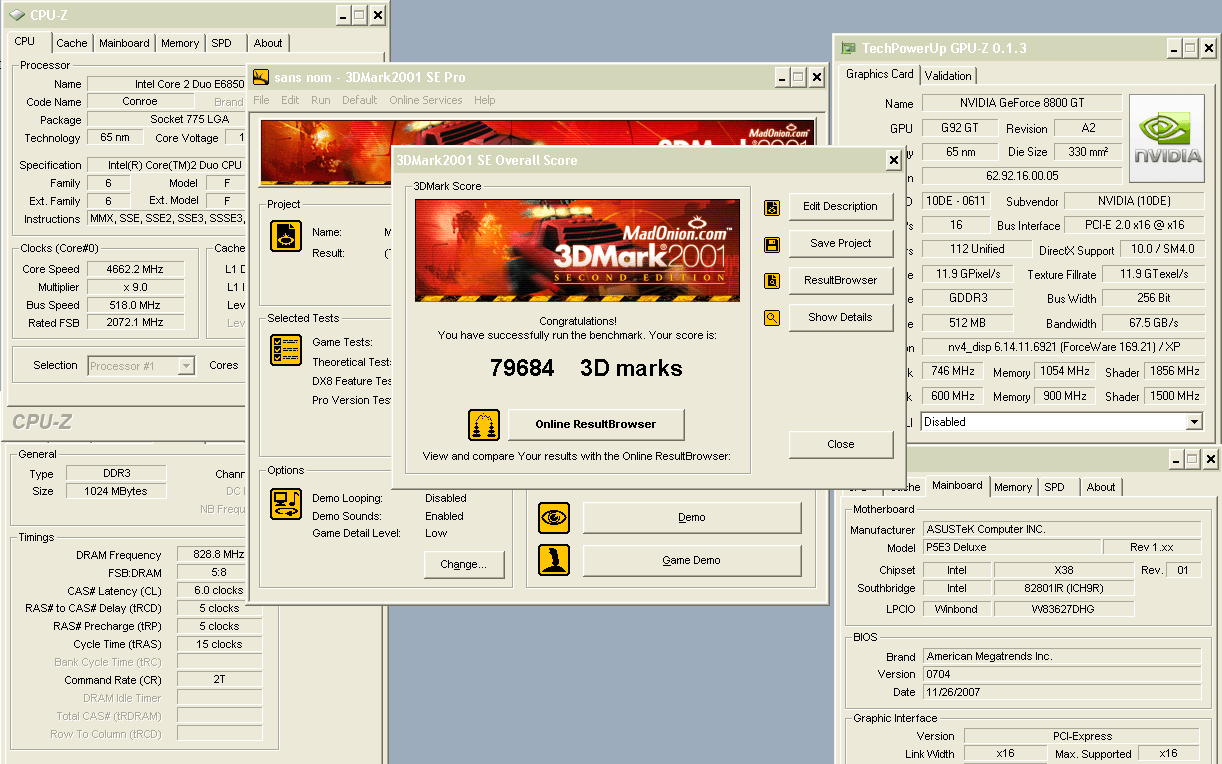Click the 3DMark2001 title bar icon
Image resolution: width=1222 pixels, height=764 pixels.
click(260, 77)
